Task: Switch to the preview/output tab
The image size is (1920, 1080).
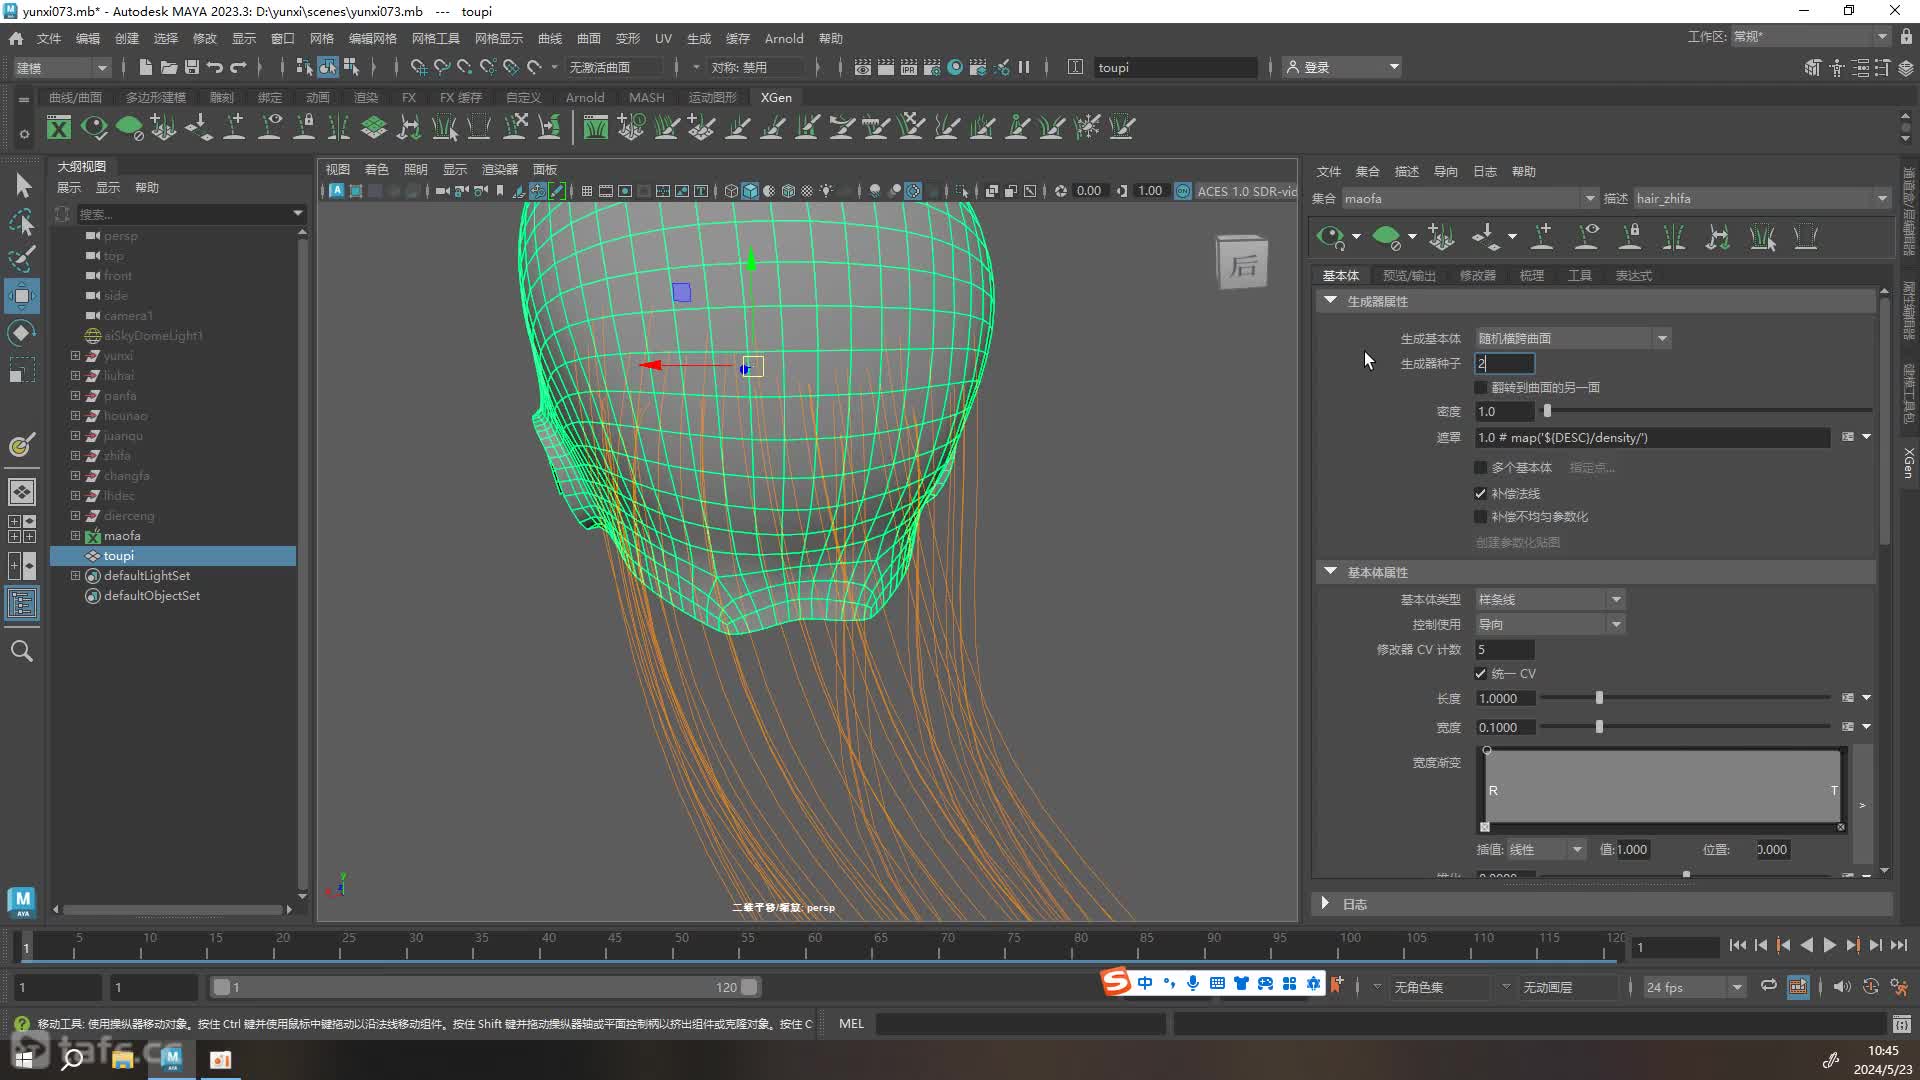Action: coord(1409,275)
